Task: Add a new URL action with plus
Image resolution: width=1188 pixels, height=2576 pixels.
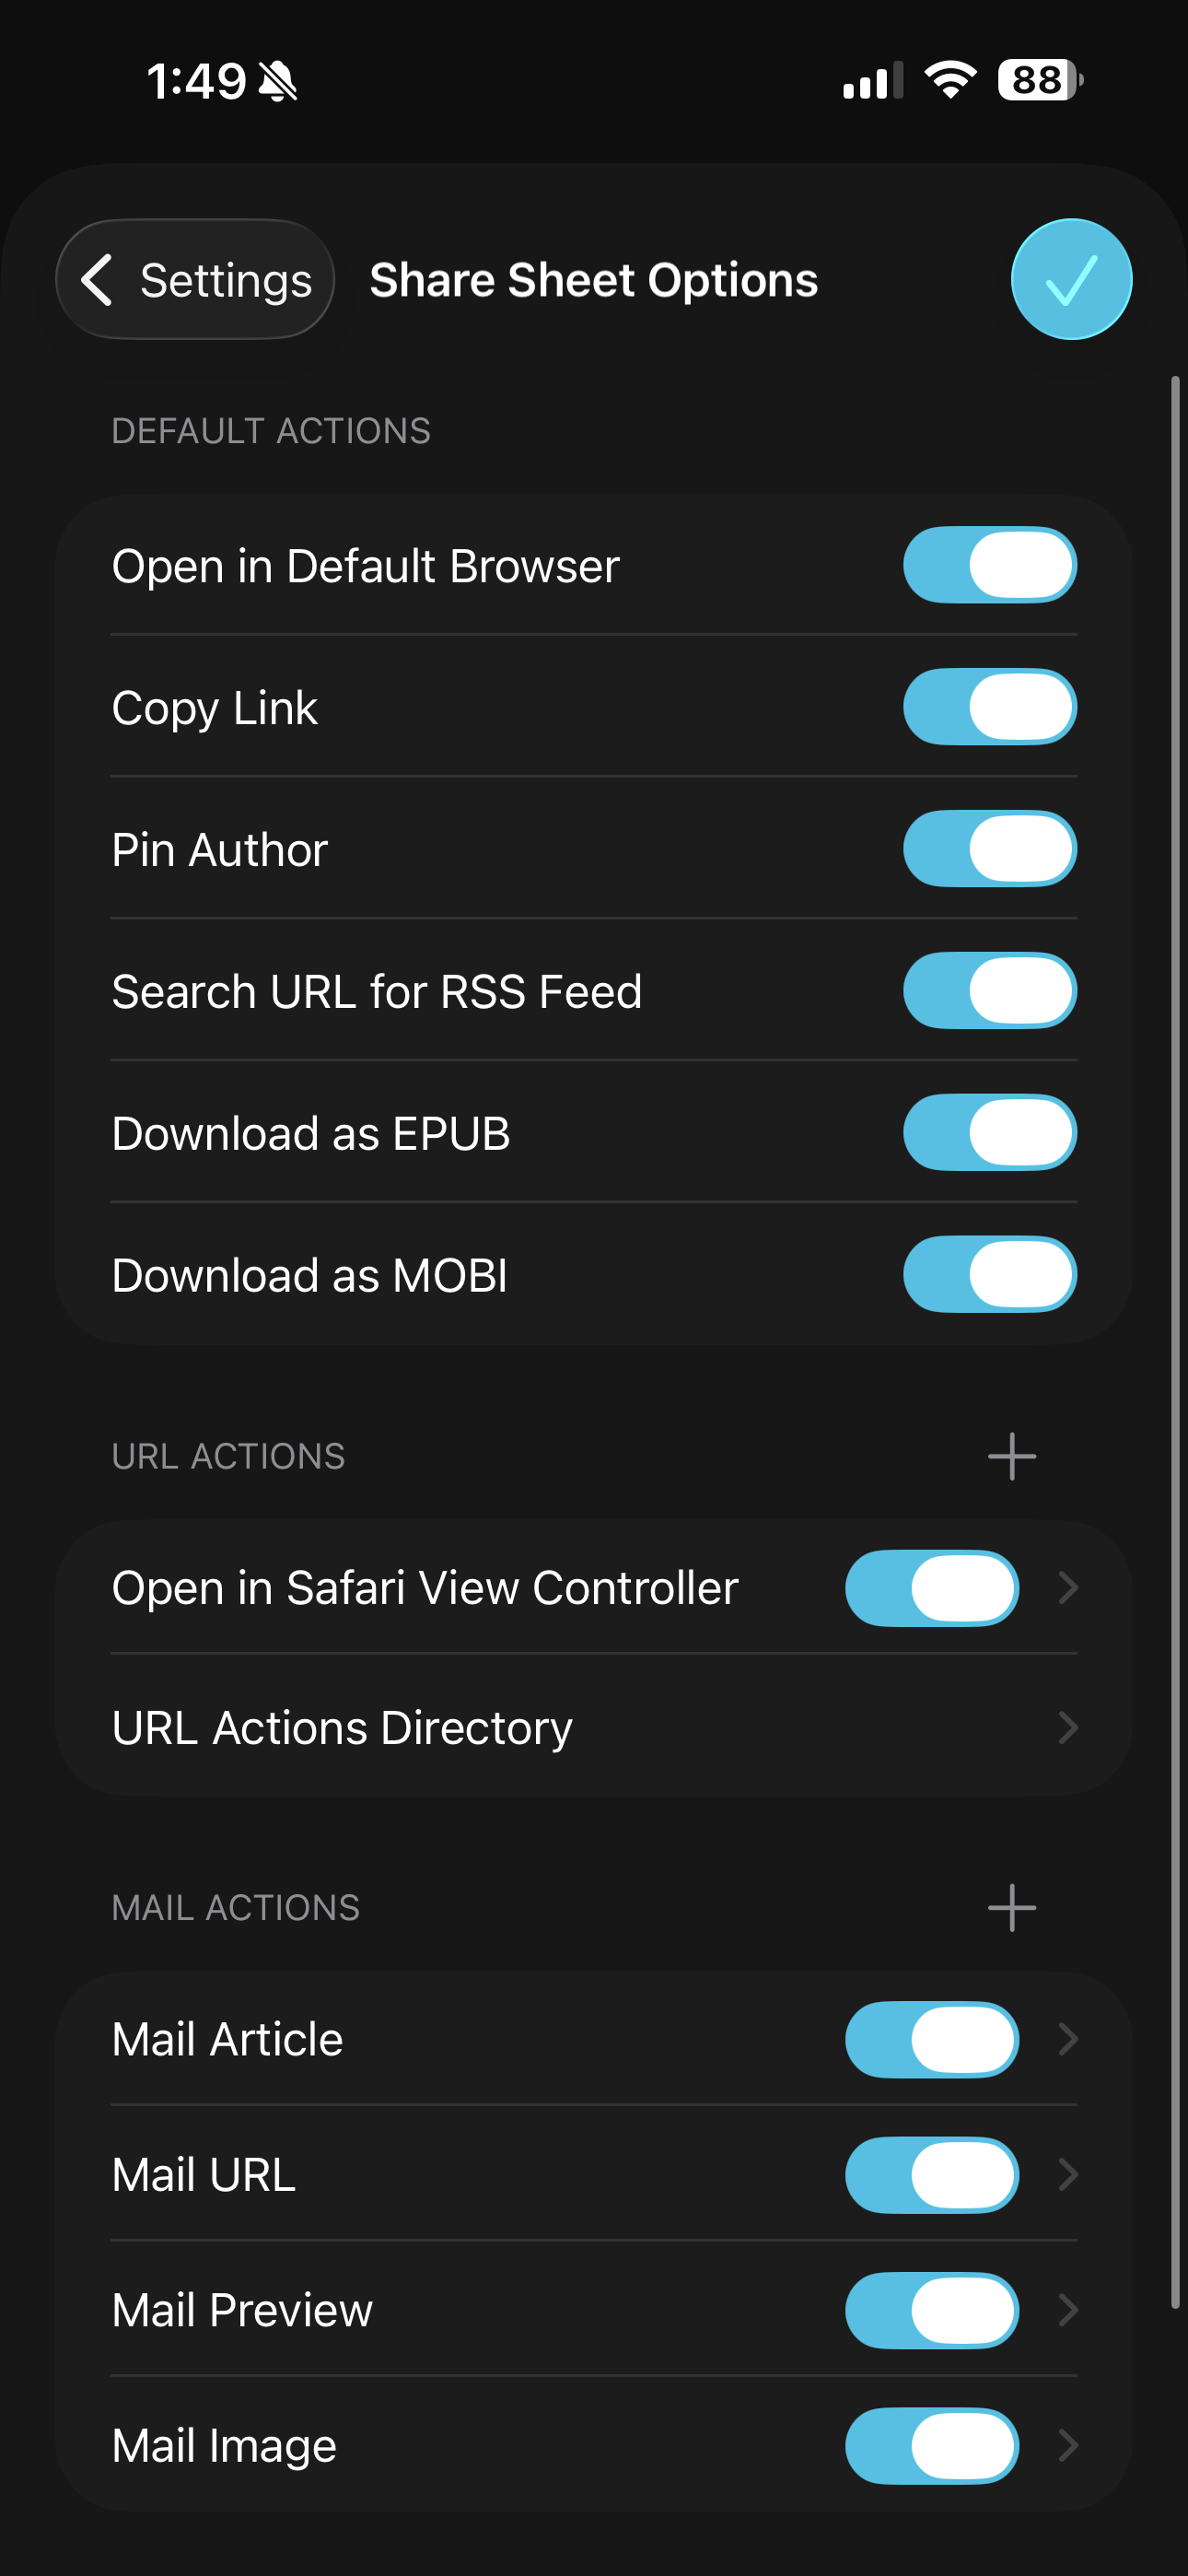Action: tap(1011, 1456)
